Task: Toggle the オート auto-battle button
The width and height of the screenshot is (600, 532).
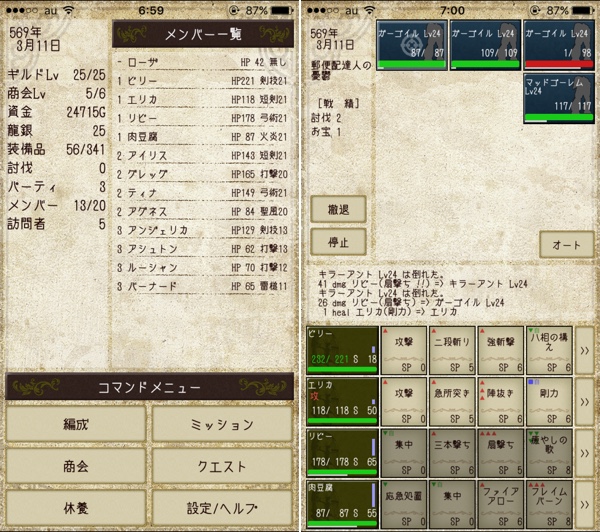Action: click(x=566, y=245)
